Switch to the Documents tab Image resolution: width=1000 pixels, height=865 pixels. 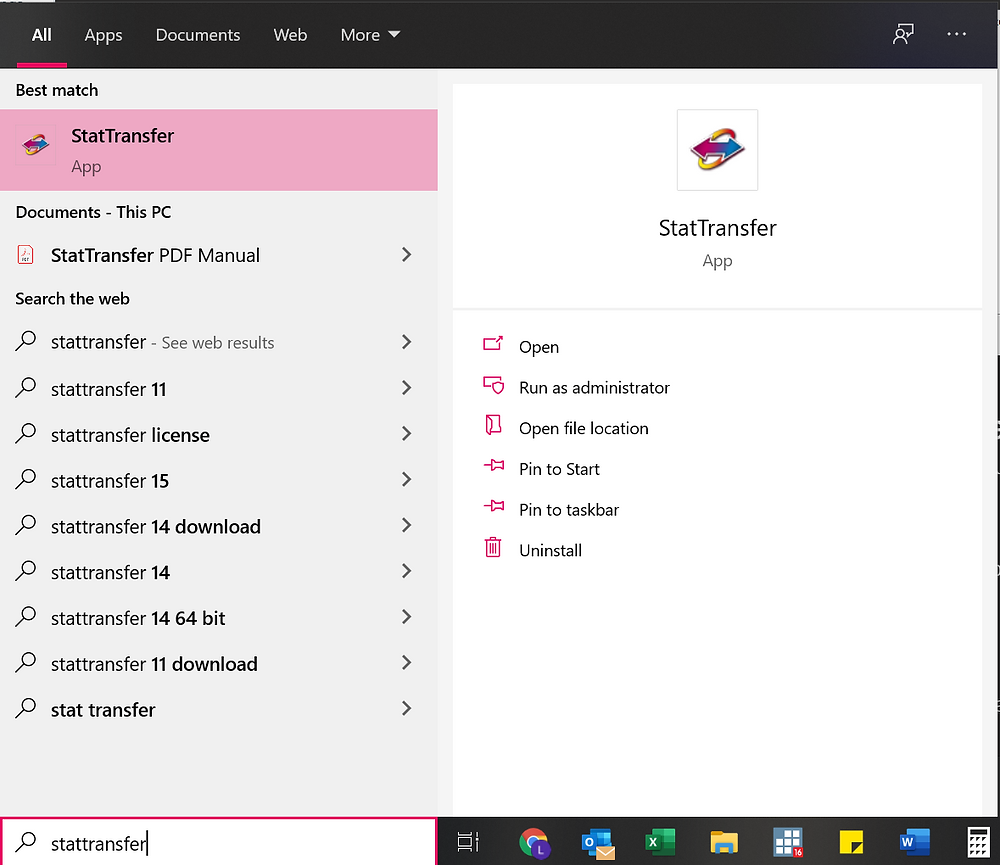coord(198,34)
